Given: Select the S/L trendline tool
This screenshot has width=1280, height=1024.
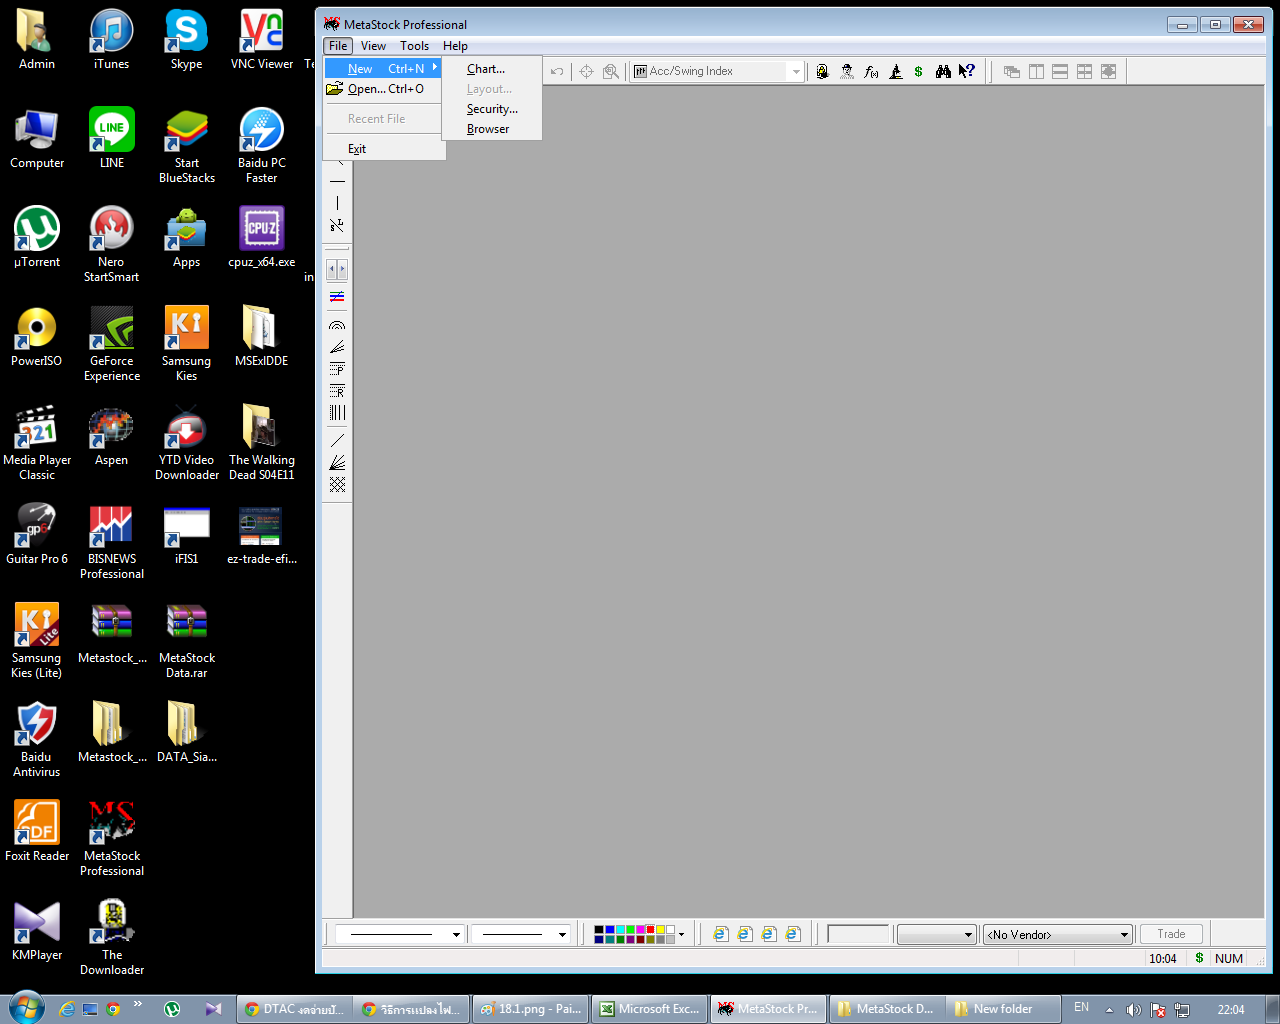Looking at the screenshot, I should point(337,225).
